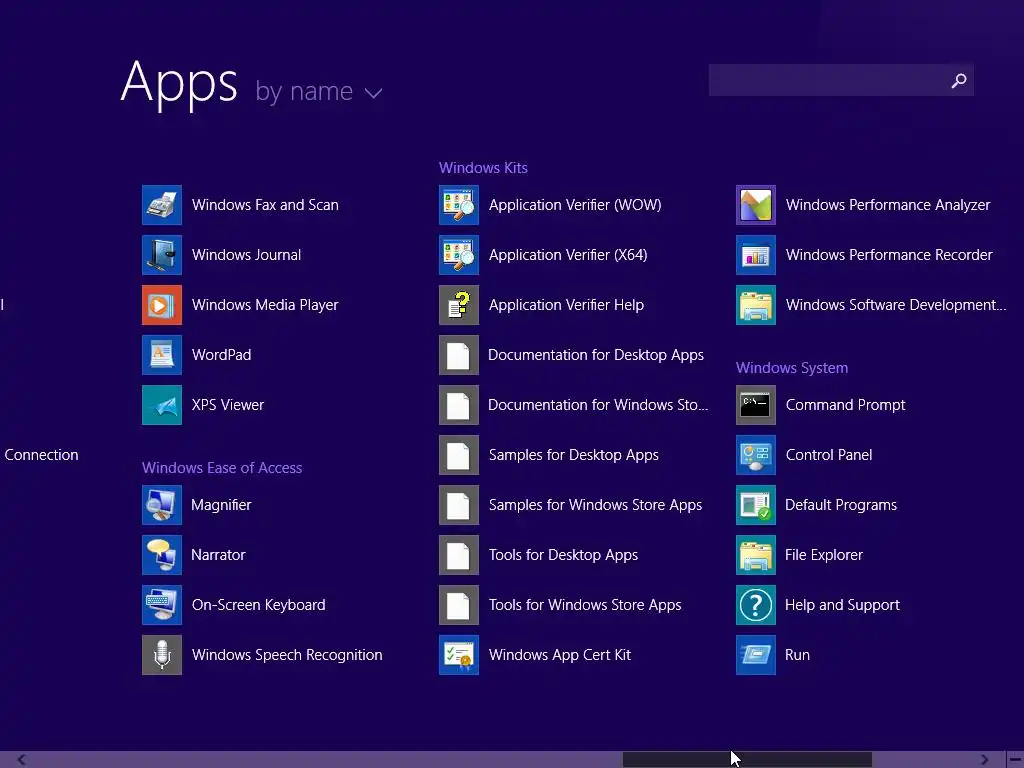Open 'Tools for Windows Store Apps' label

point(585,605)
